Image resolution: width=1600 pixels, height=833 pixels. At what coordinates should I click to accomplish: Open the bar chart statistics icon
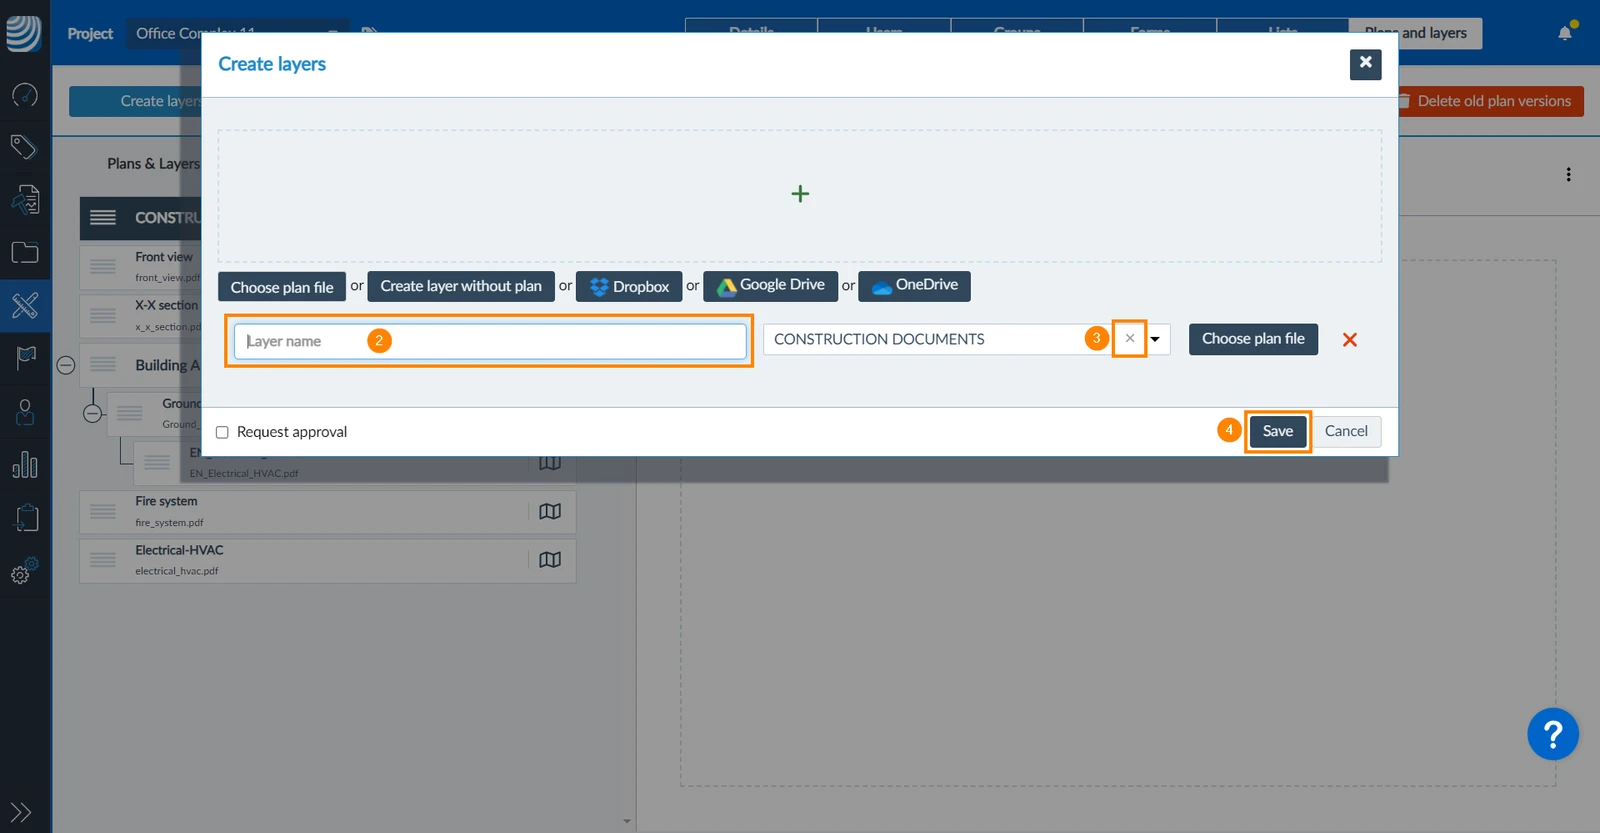point(25,464)
